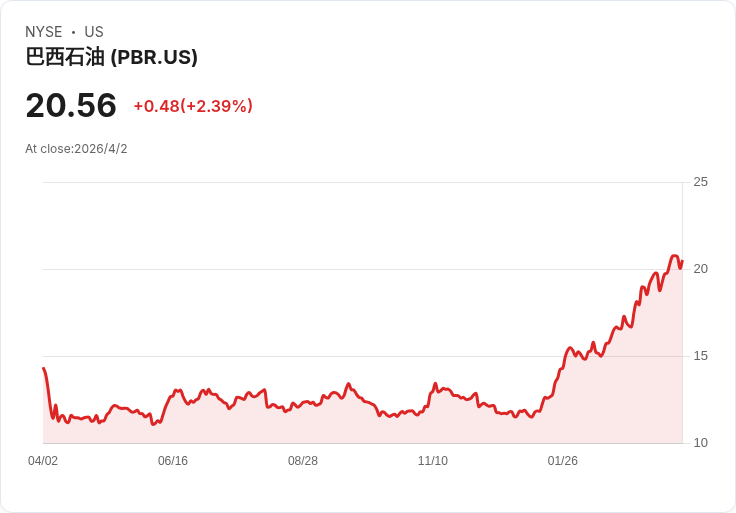Select the 08/28 date on the x-axis
736x513 pixels.
click(303, 461)
